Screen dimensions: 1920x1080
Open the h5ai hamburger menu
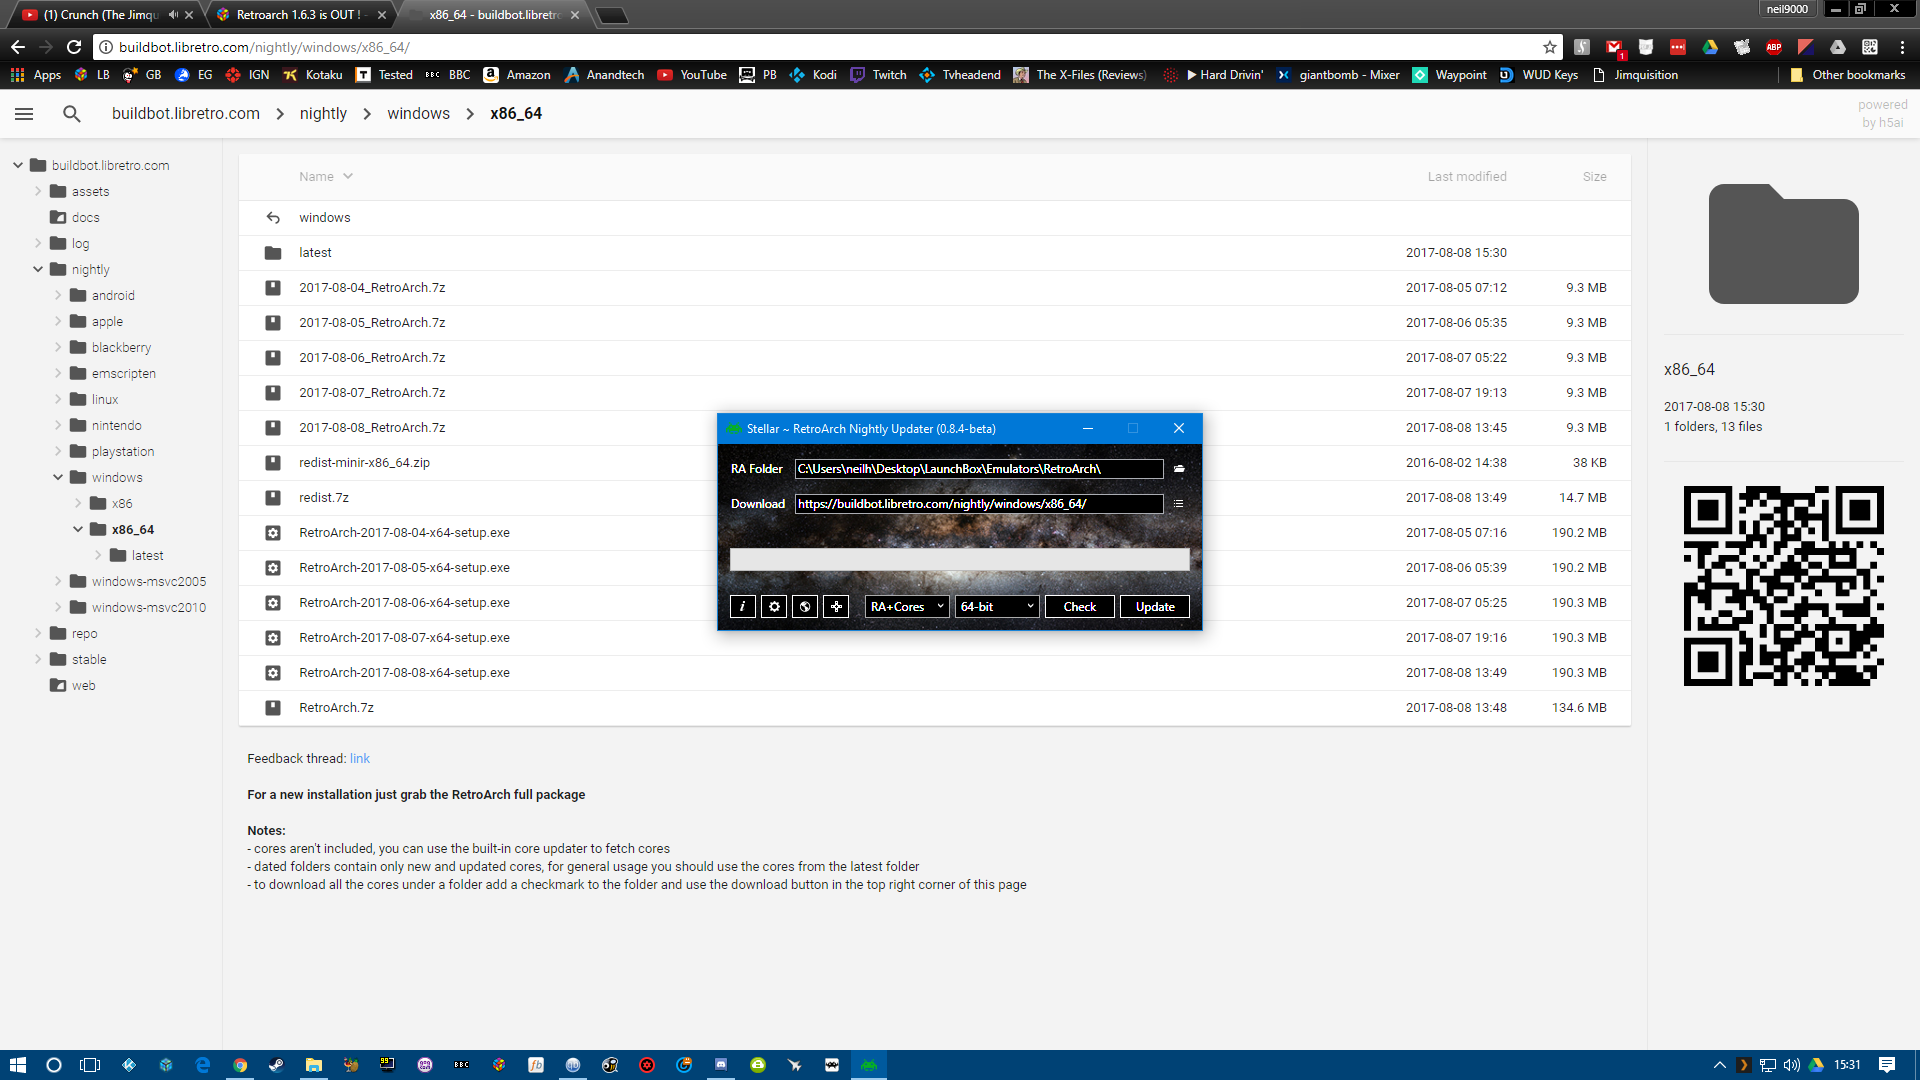[24, 114]
